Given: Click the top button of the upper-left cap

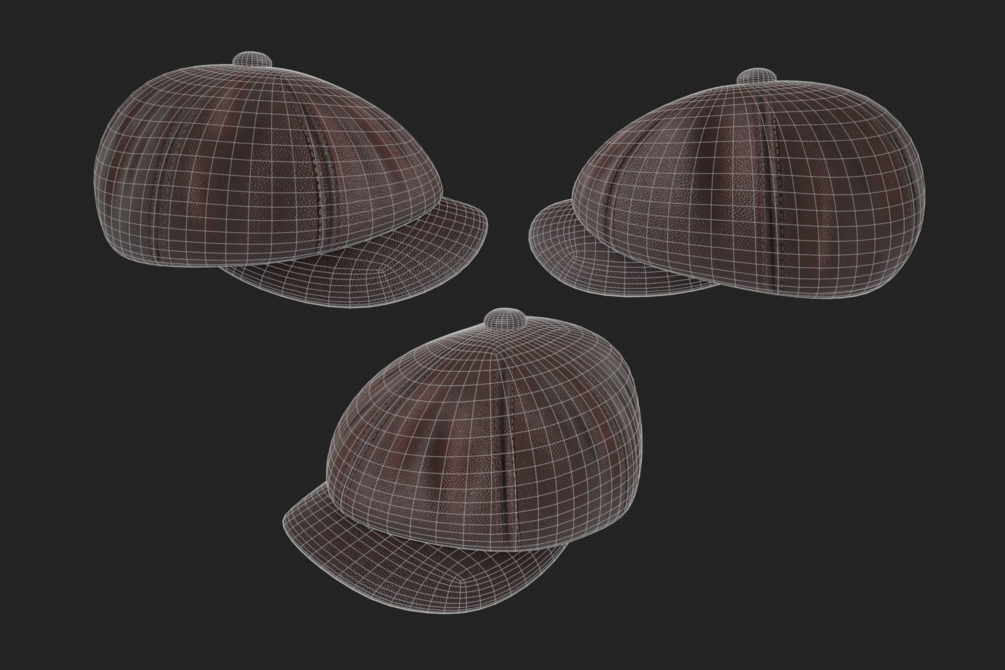Looking at the screenshot, I should (253, 59).
